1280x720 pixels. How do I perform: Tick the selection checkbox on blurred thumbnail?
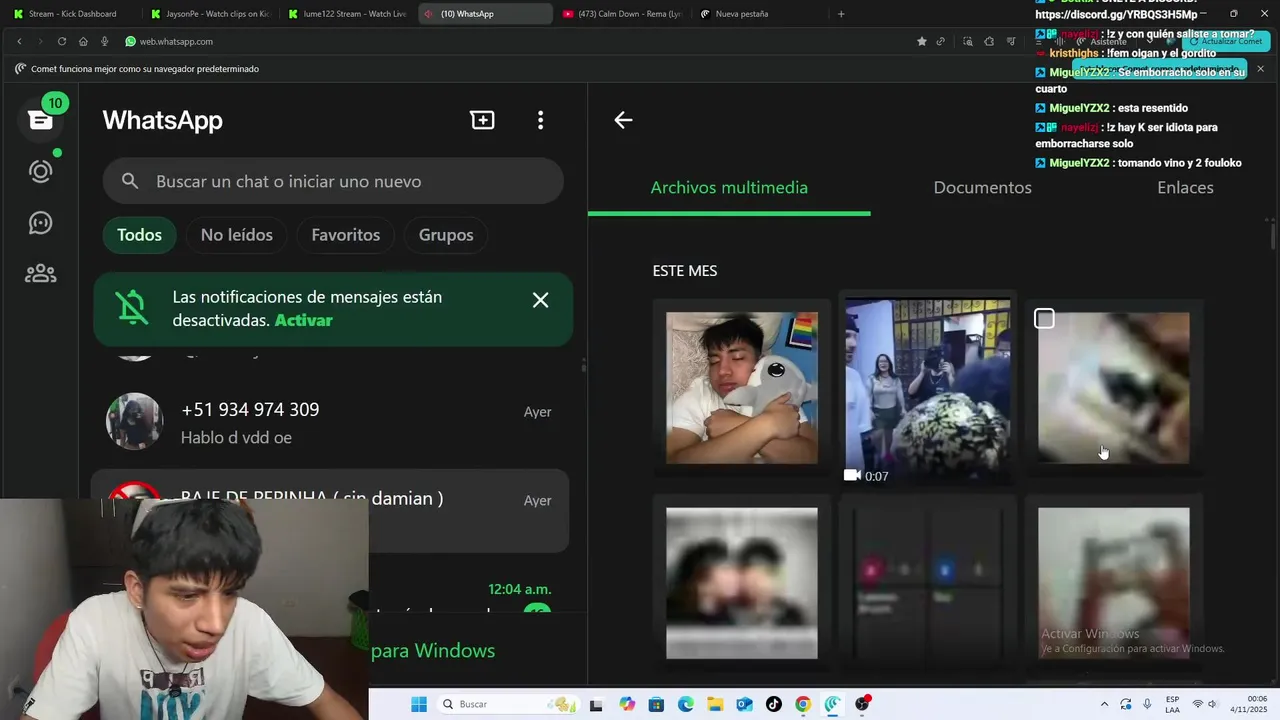1044,319
